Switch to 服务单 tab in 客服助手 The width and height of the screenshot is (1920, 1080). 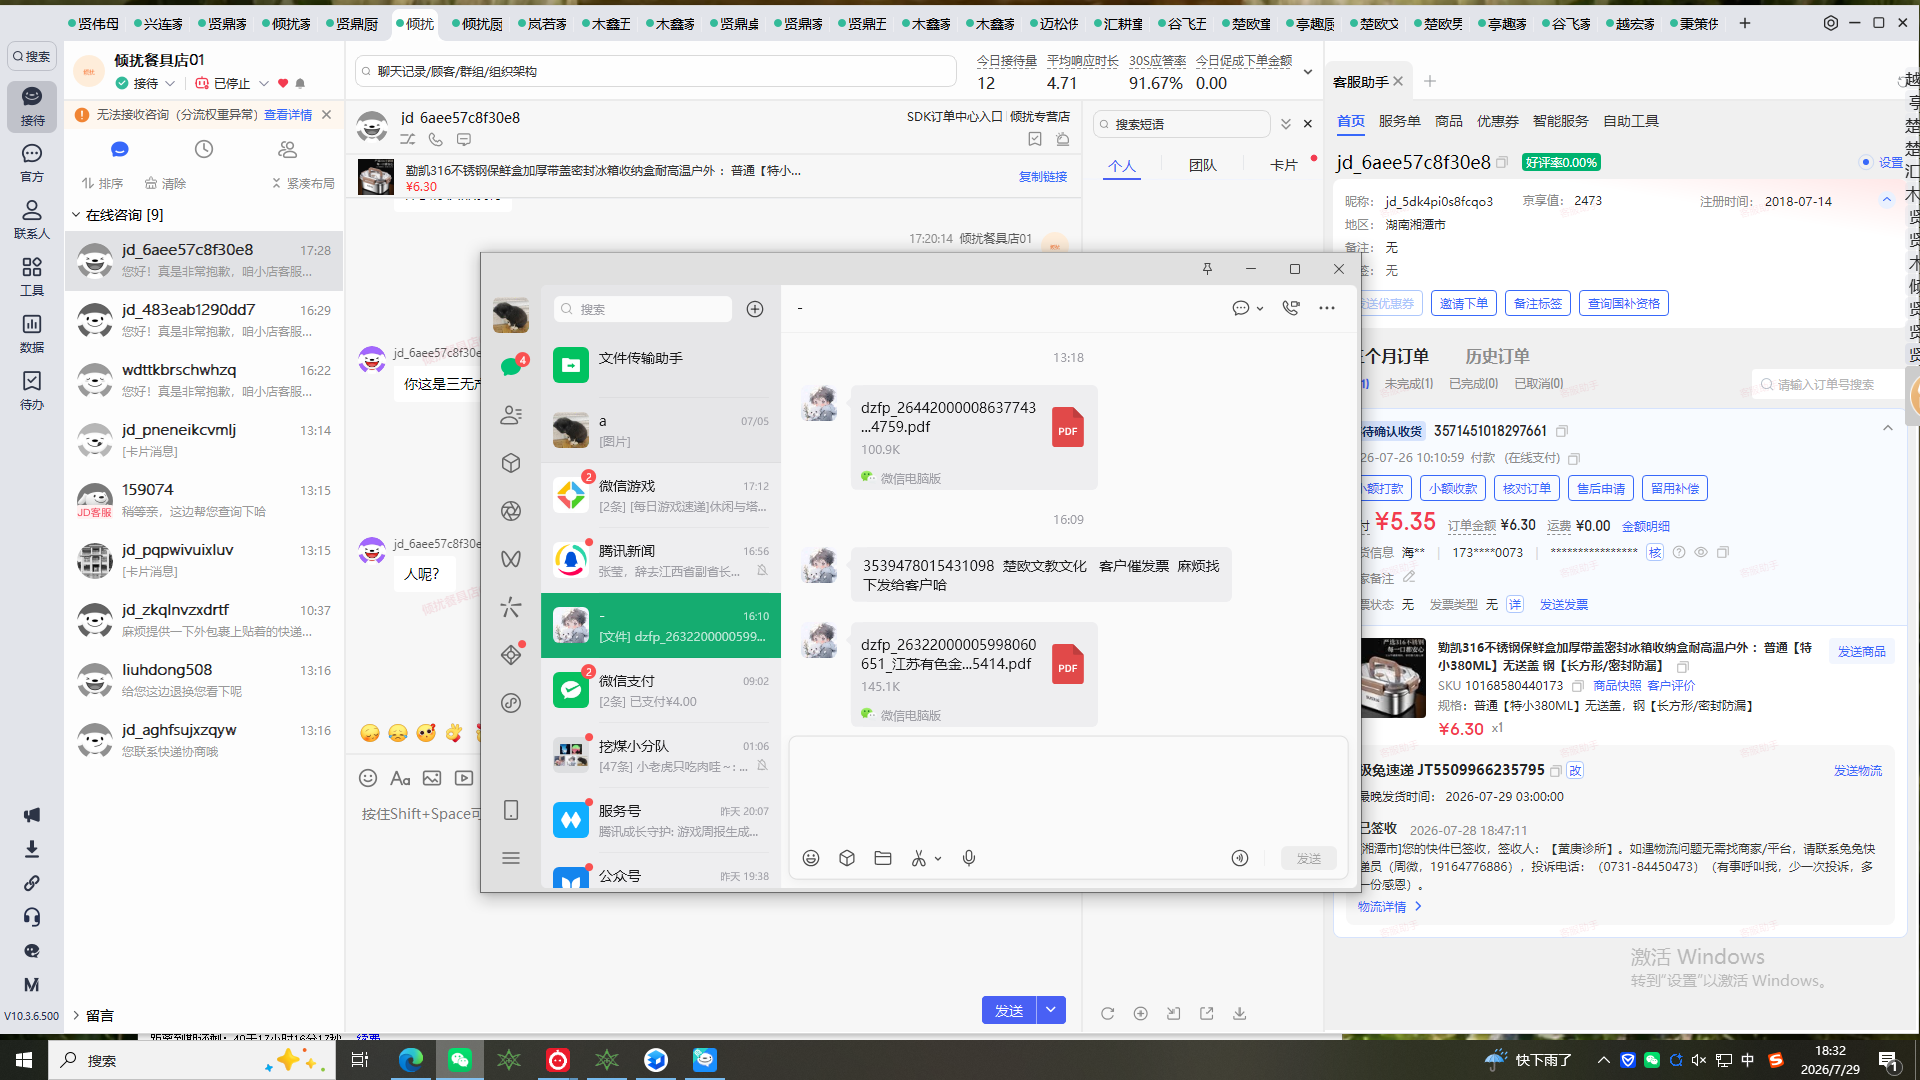(x=1400, y=121)
